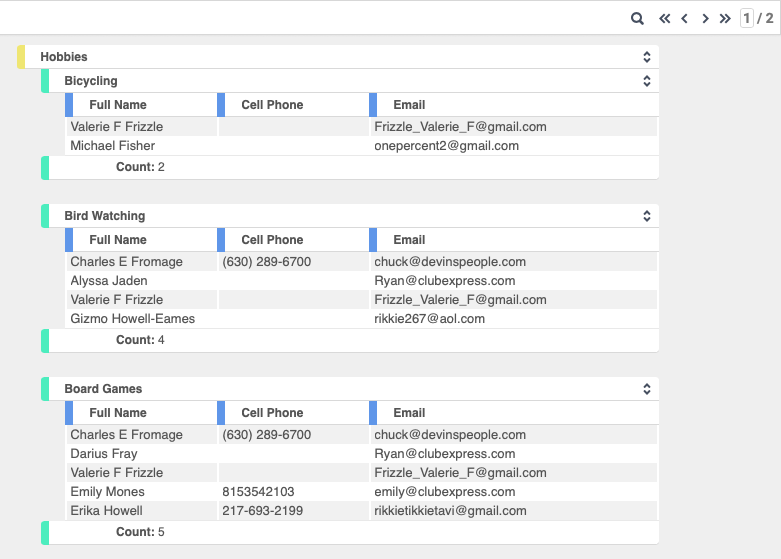The image size is (781, 559).
Task: Click Count: 5 summary row
Action: tap(350, 532)
